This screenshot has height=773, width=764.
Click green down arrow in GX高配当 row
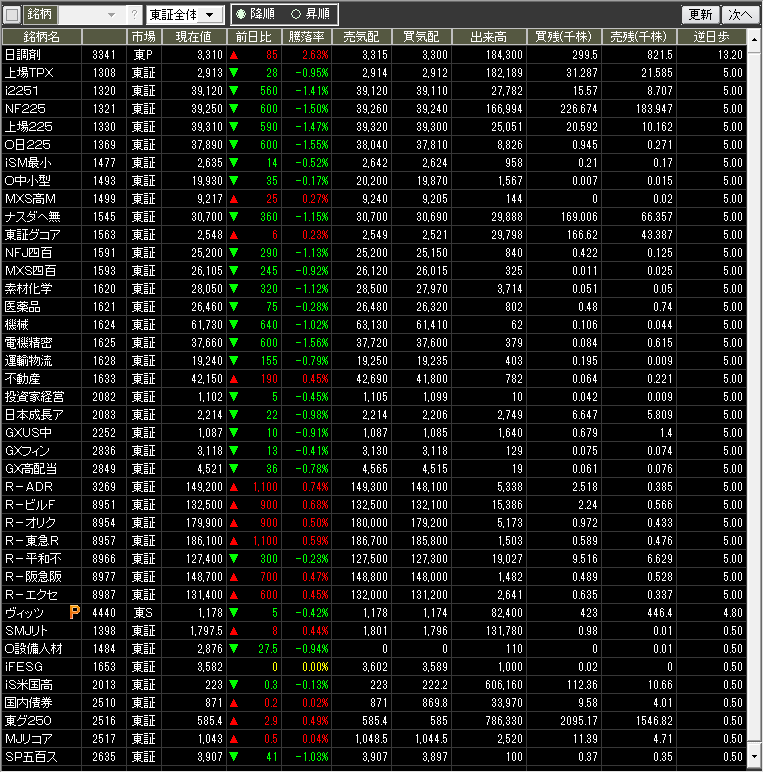(234, 469)
